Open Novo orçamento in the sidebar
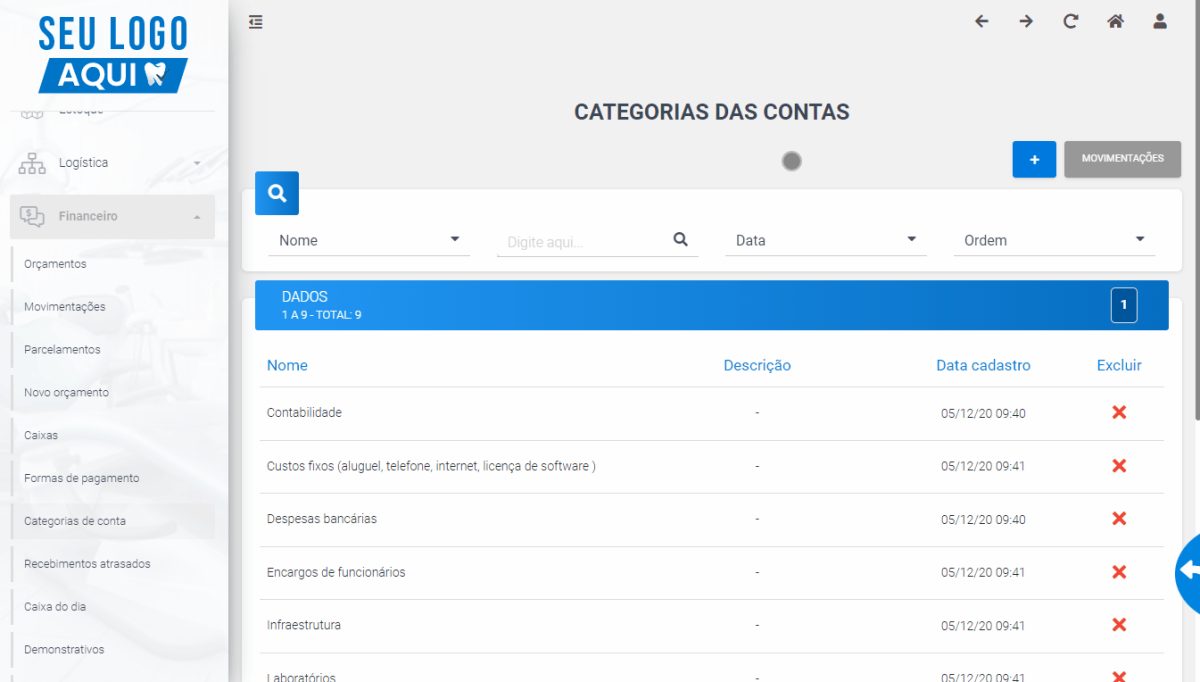 click(66, 393)
